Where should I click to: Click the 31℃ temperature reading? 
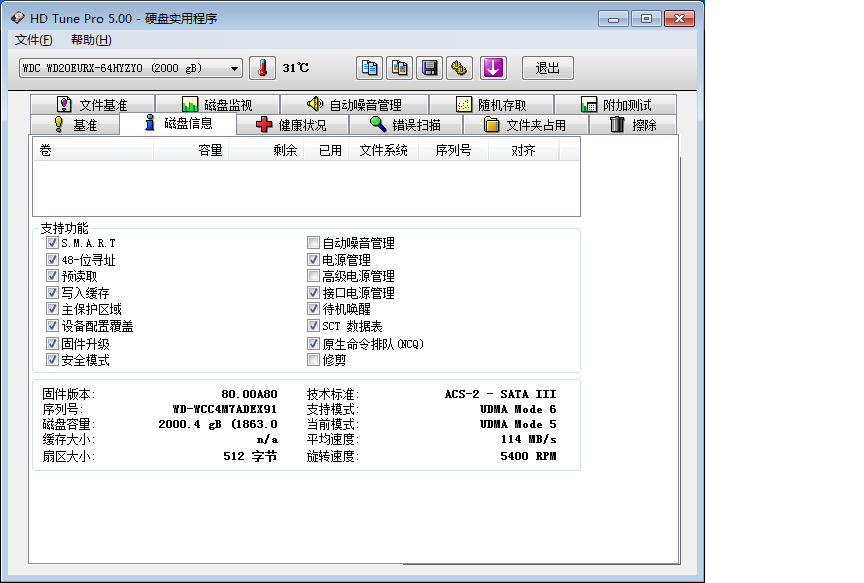296,68
